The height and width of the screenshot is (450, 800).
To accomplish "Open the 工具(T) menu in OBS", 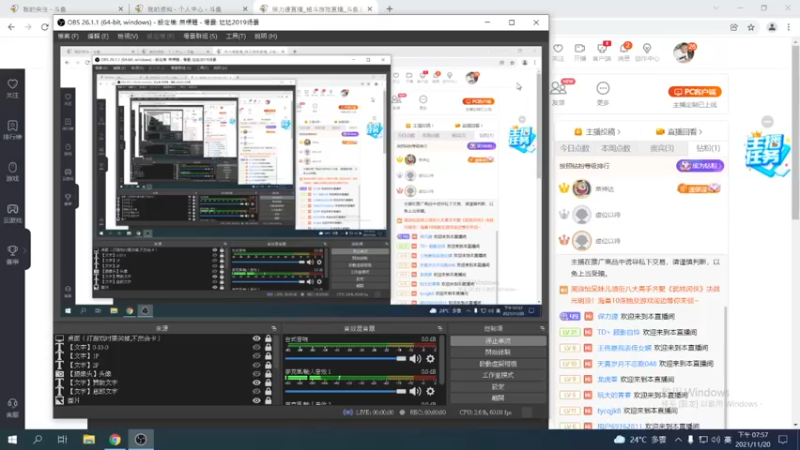I will [x=236, y=36].
